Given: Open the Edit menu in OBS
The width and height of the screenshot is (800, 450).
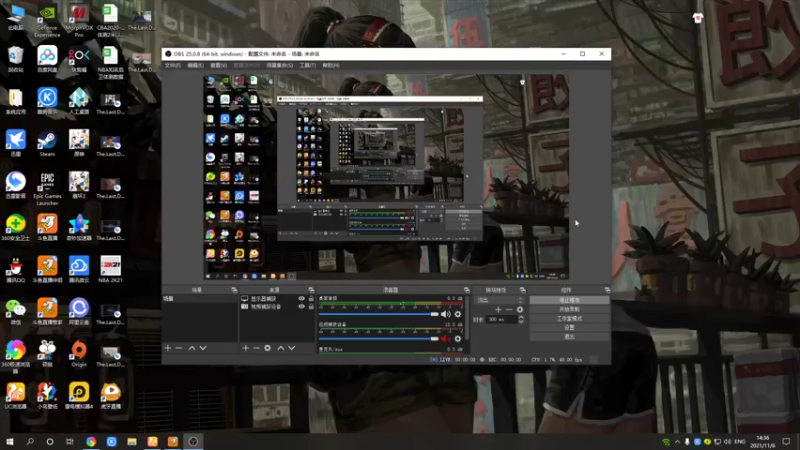Looking at the screenshot, I should (x=195, y=65).
